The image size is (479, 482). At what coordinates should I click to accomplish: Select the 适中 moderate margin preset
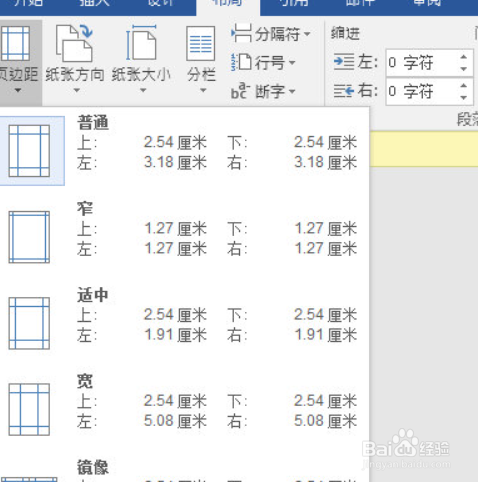(x=184, y=323)
